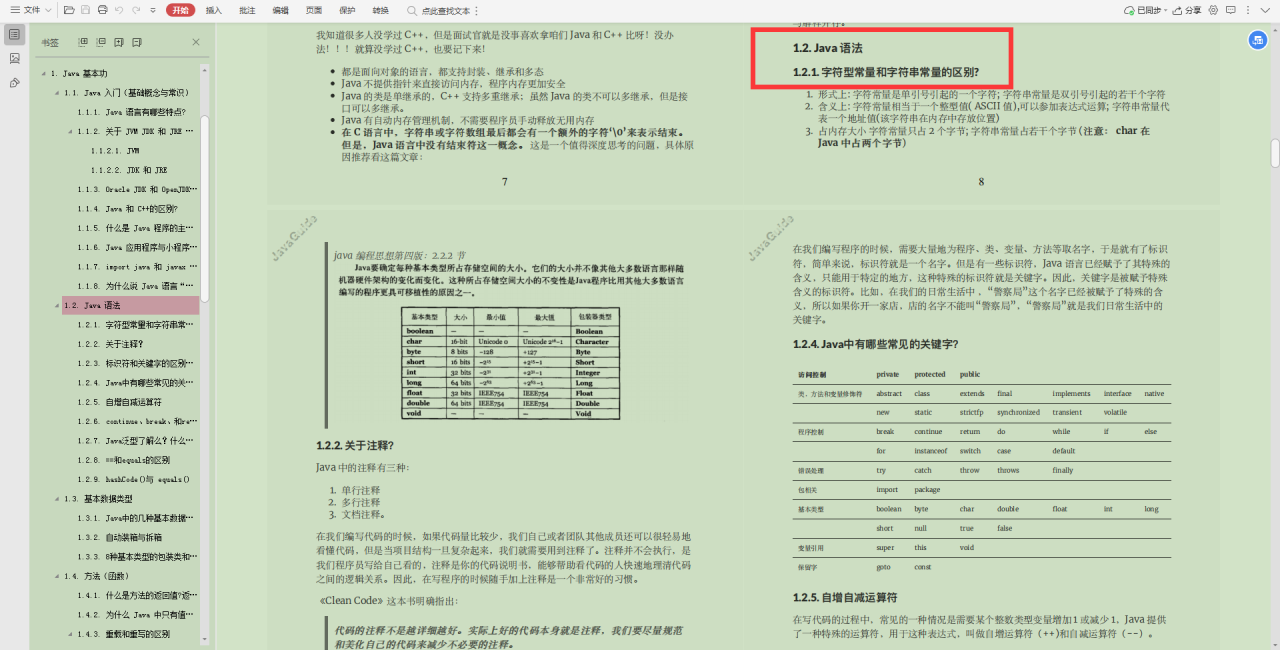Go to bookmark '1.1.5. 什么是 Java 程序的主…'
1280x650 pixels.
click(x=137, y=228)
